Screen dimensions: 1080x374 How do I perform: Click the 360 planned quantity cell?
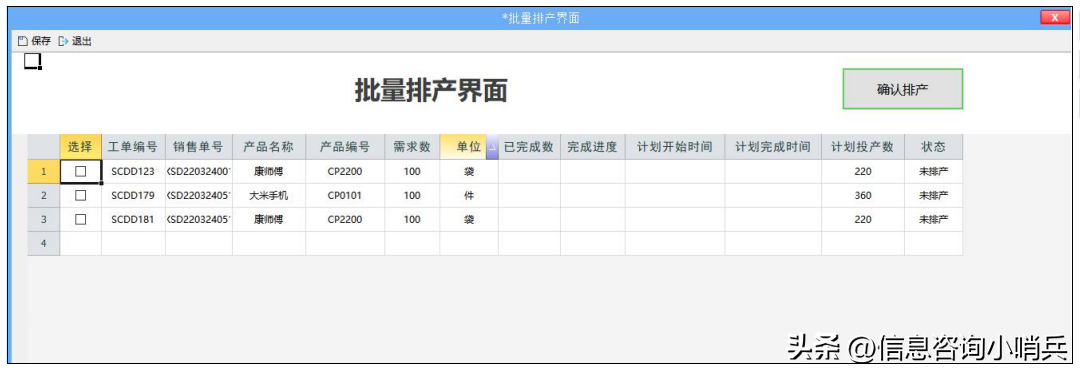[863, 196]
